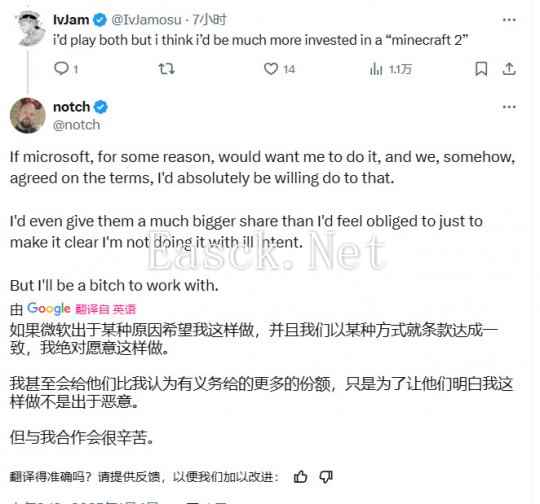The height and width of the screenshot is (504, 540).
Task: Like IvJam's tweet with heart icon
Action: pos(271,69)
